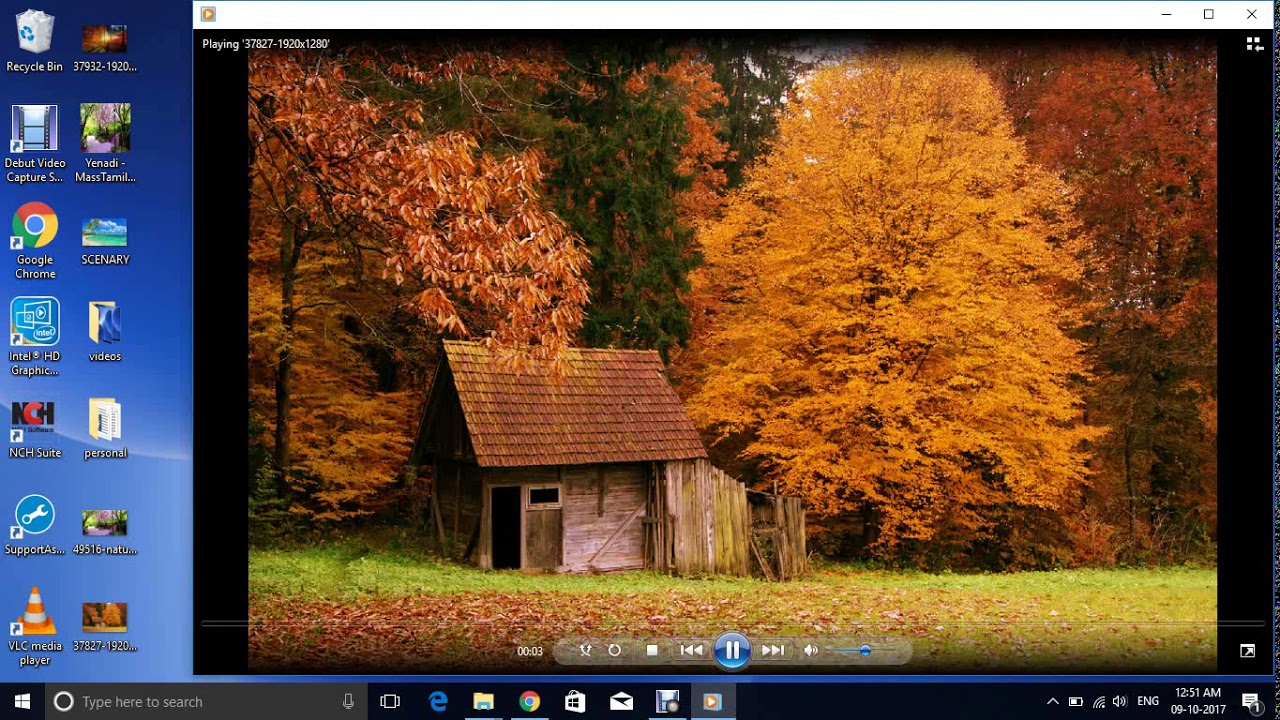1280x720 pixels.
Task: Adjust the player volume slider
Action: click(x=864, y=650)
